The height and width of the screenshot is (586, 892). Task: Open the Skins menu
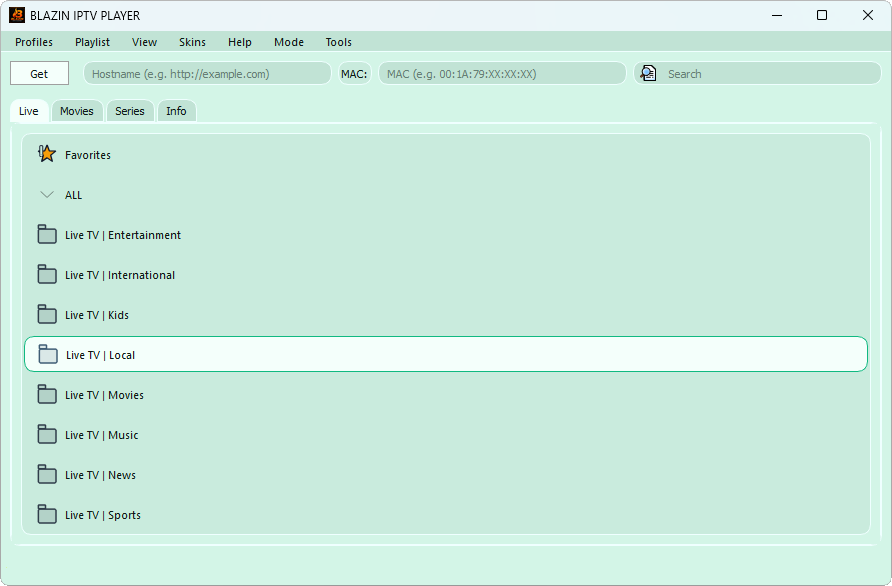[192, 42]
